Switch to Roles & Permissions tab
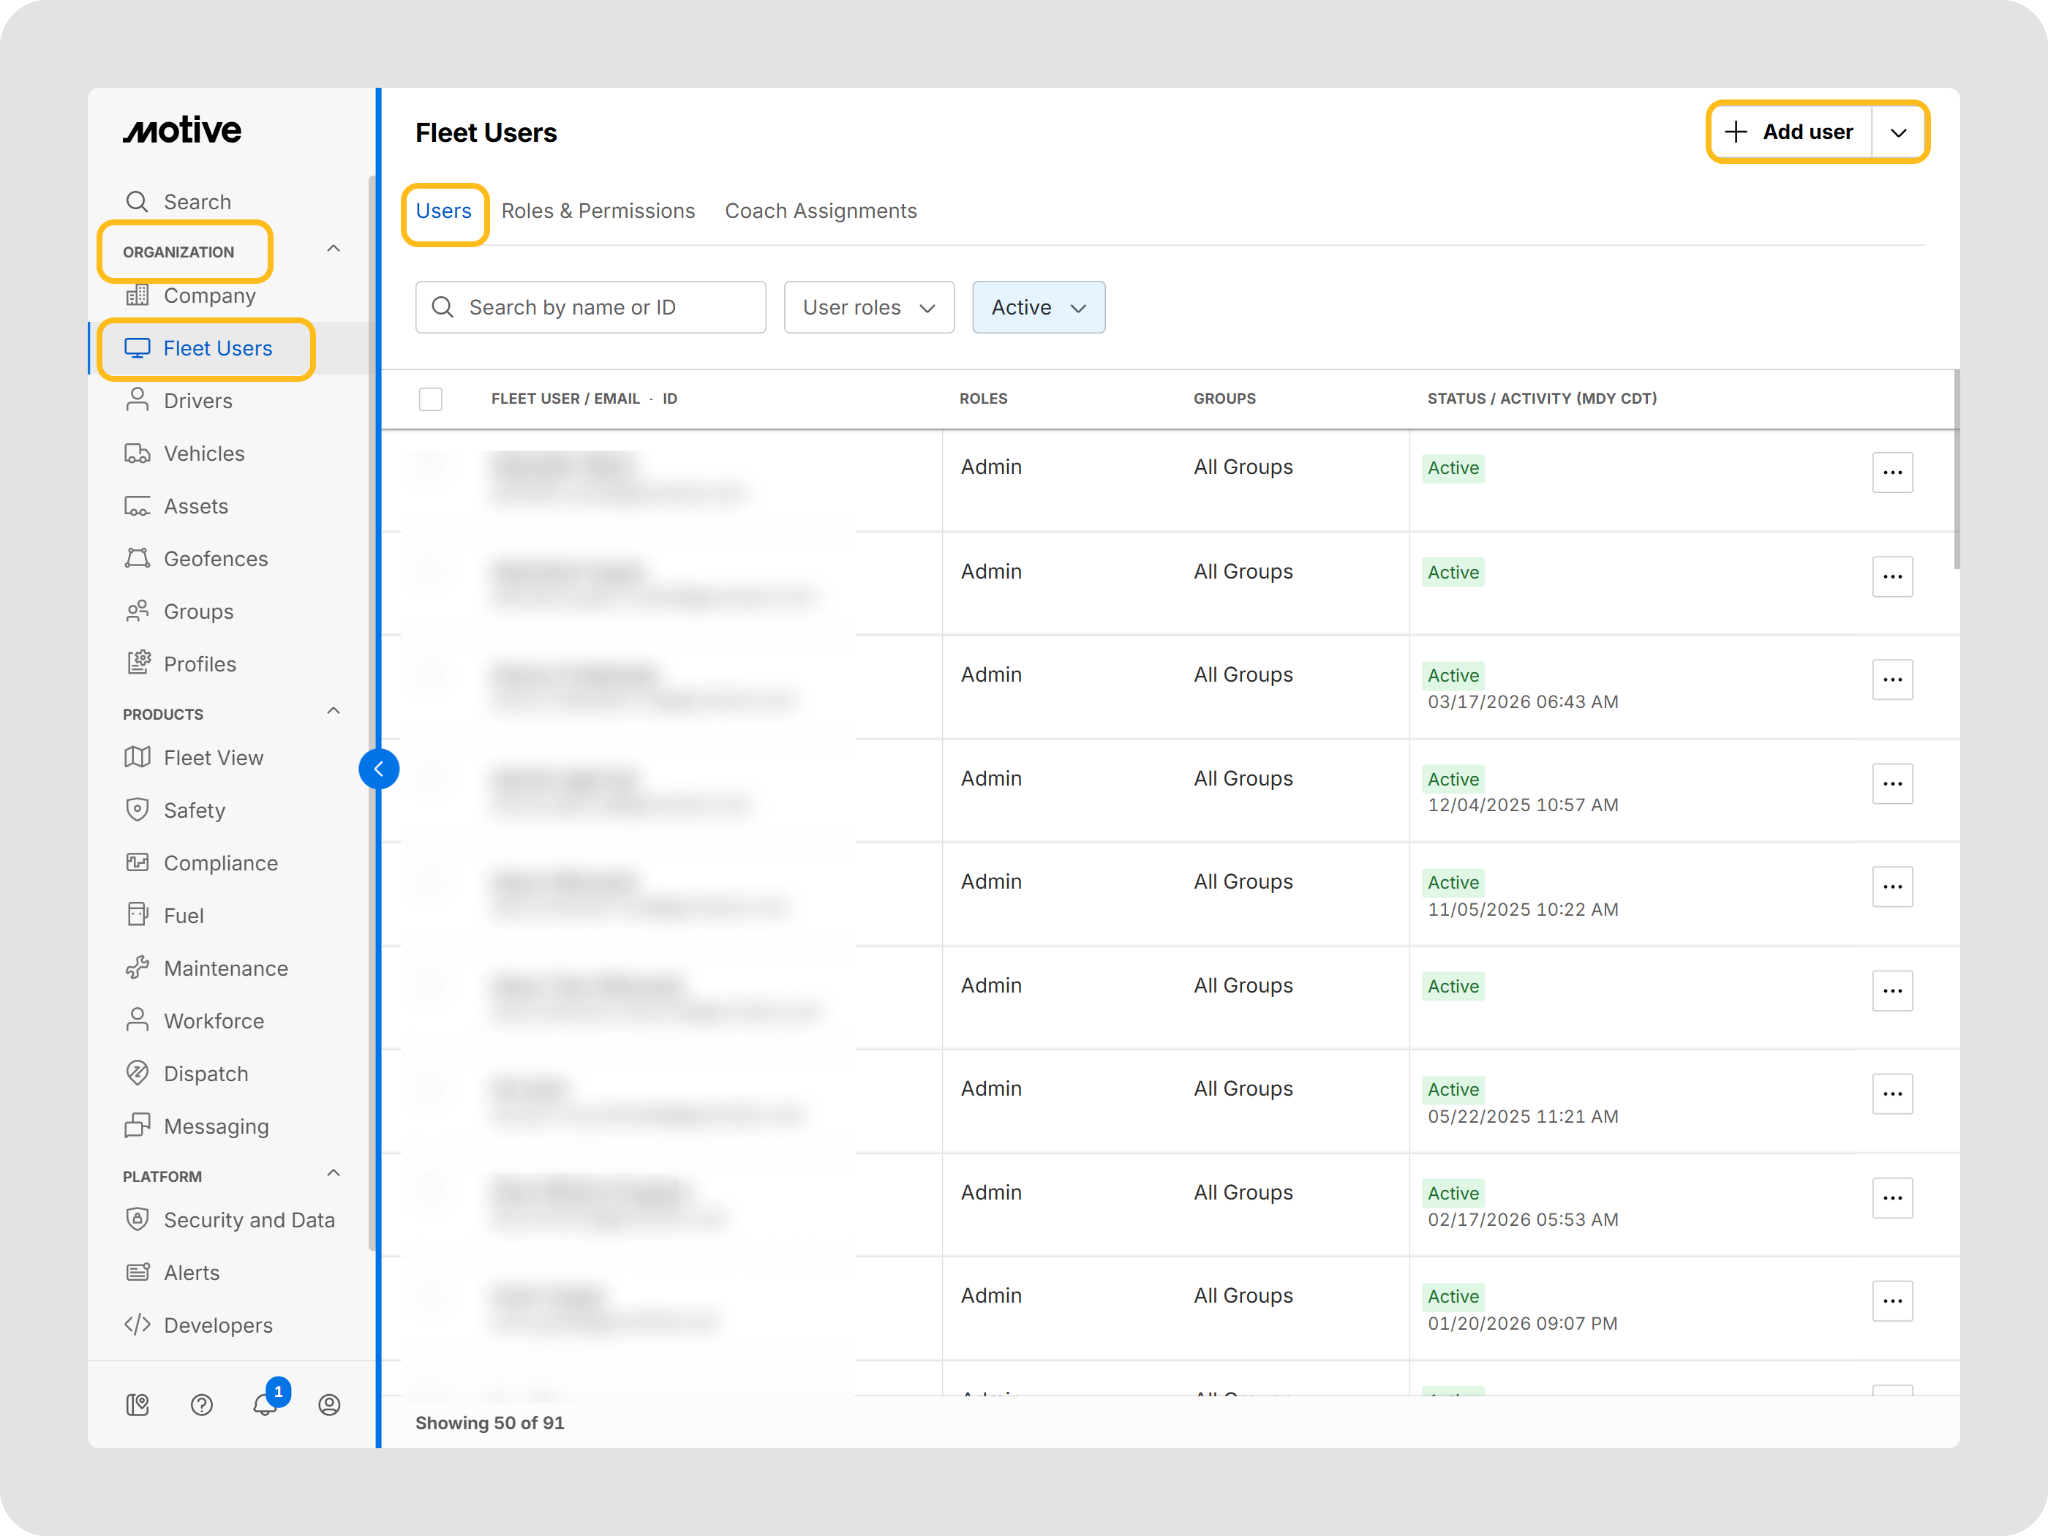The image size is (2048, 1536). click(598, 211)
